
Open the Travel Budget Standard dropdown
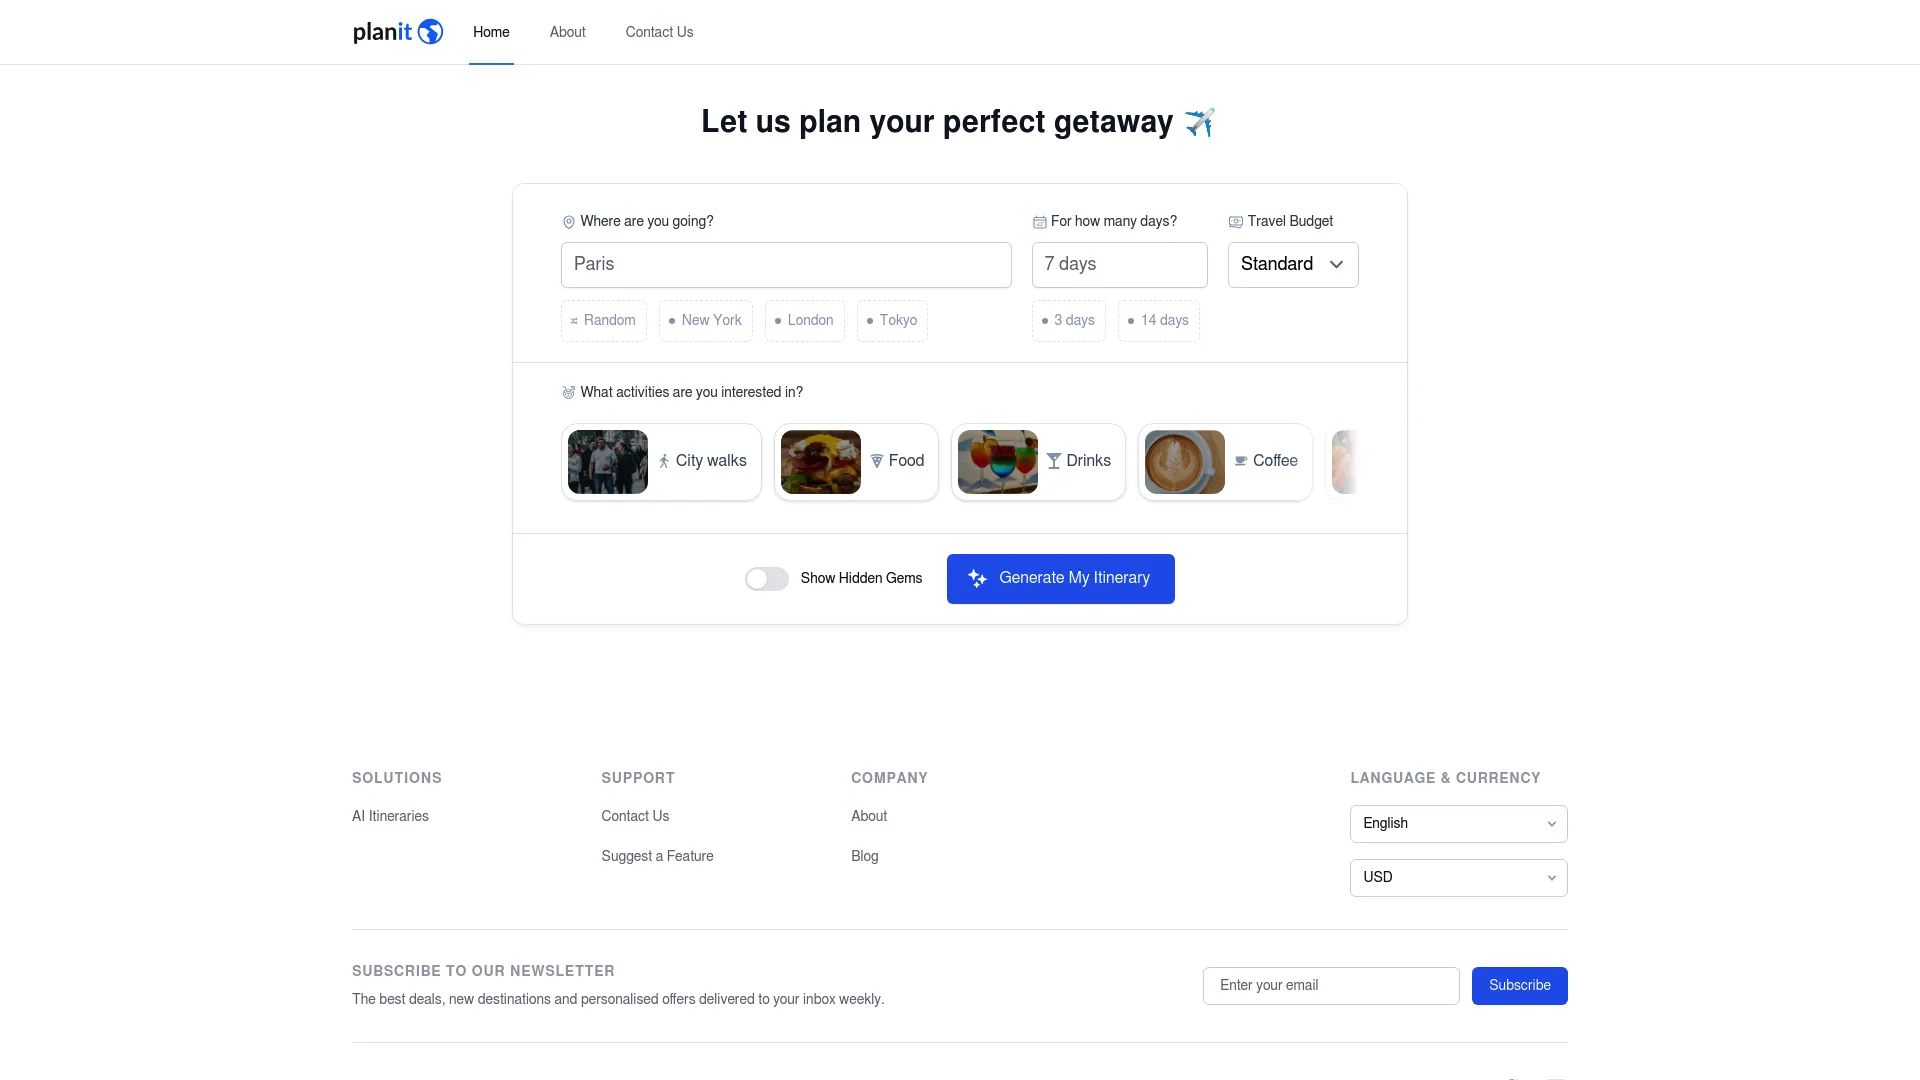pos(1293,265)
